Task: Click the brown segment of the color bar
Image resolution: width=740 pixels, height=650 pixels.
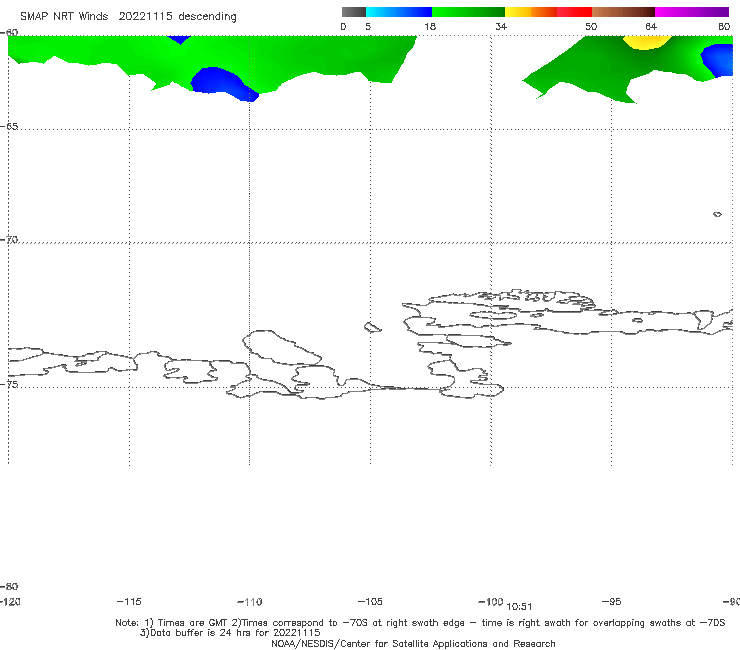Action: [x=623, y=12]
